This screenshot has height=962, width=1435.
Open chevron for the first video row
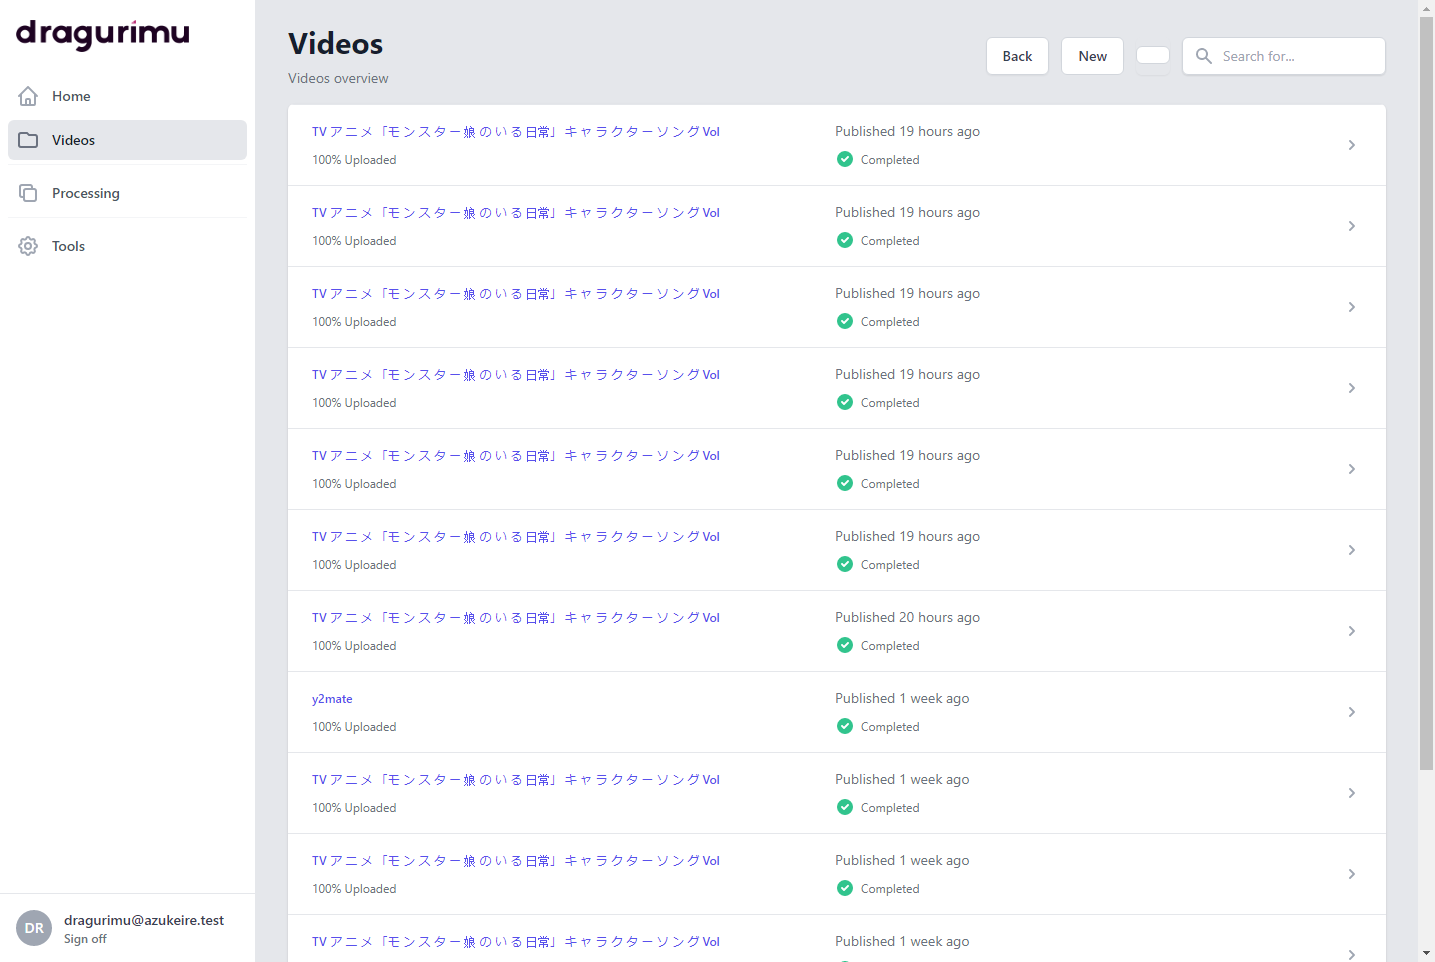[x=1351, y=145]
